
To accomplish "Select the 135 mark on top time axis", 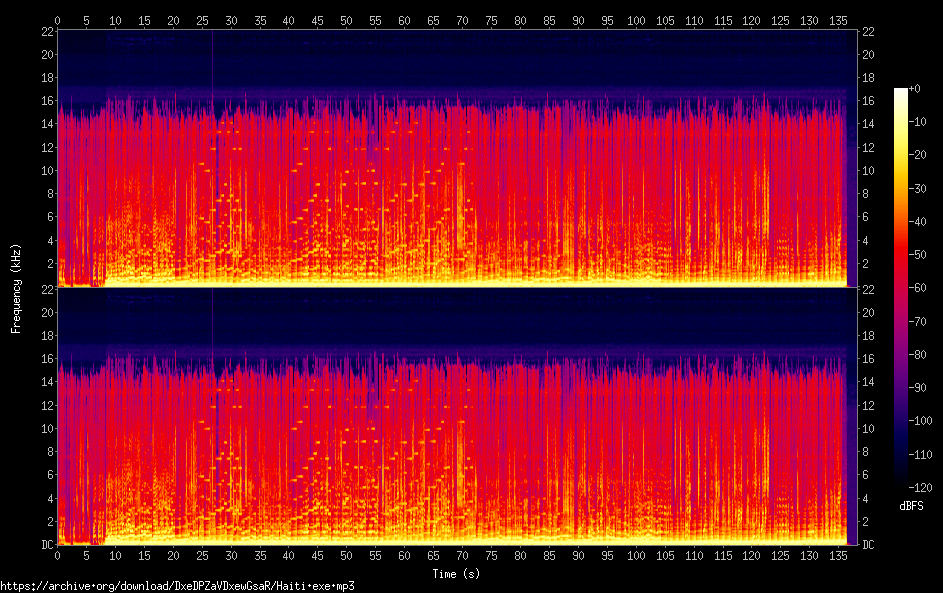I will (x=839, y=19).
